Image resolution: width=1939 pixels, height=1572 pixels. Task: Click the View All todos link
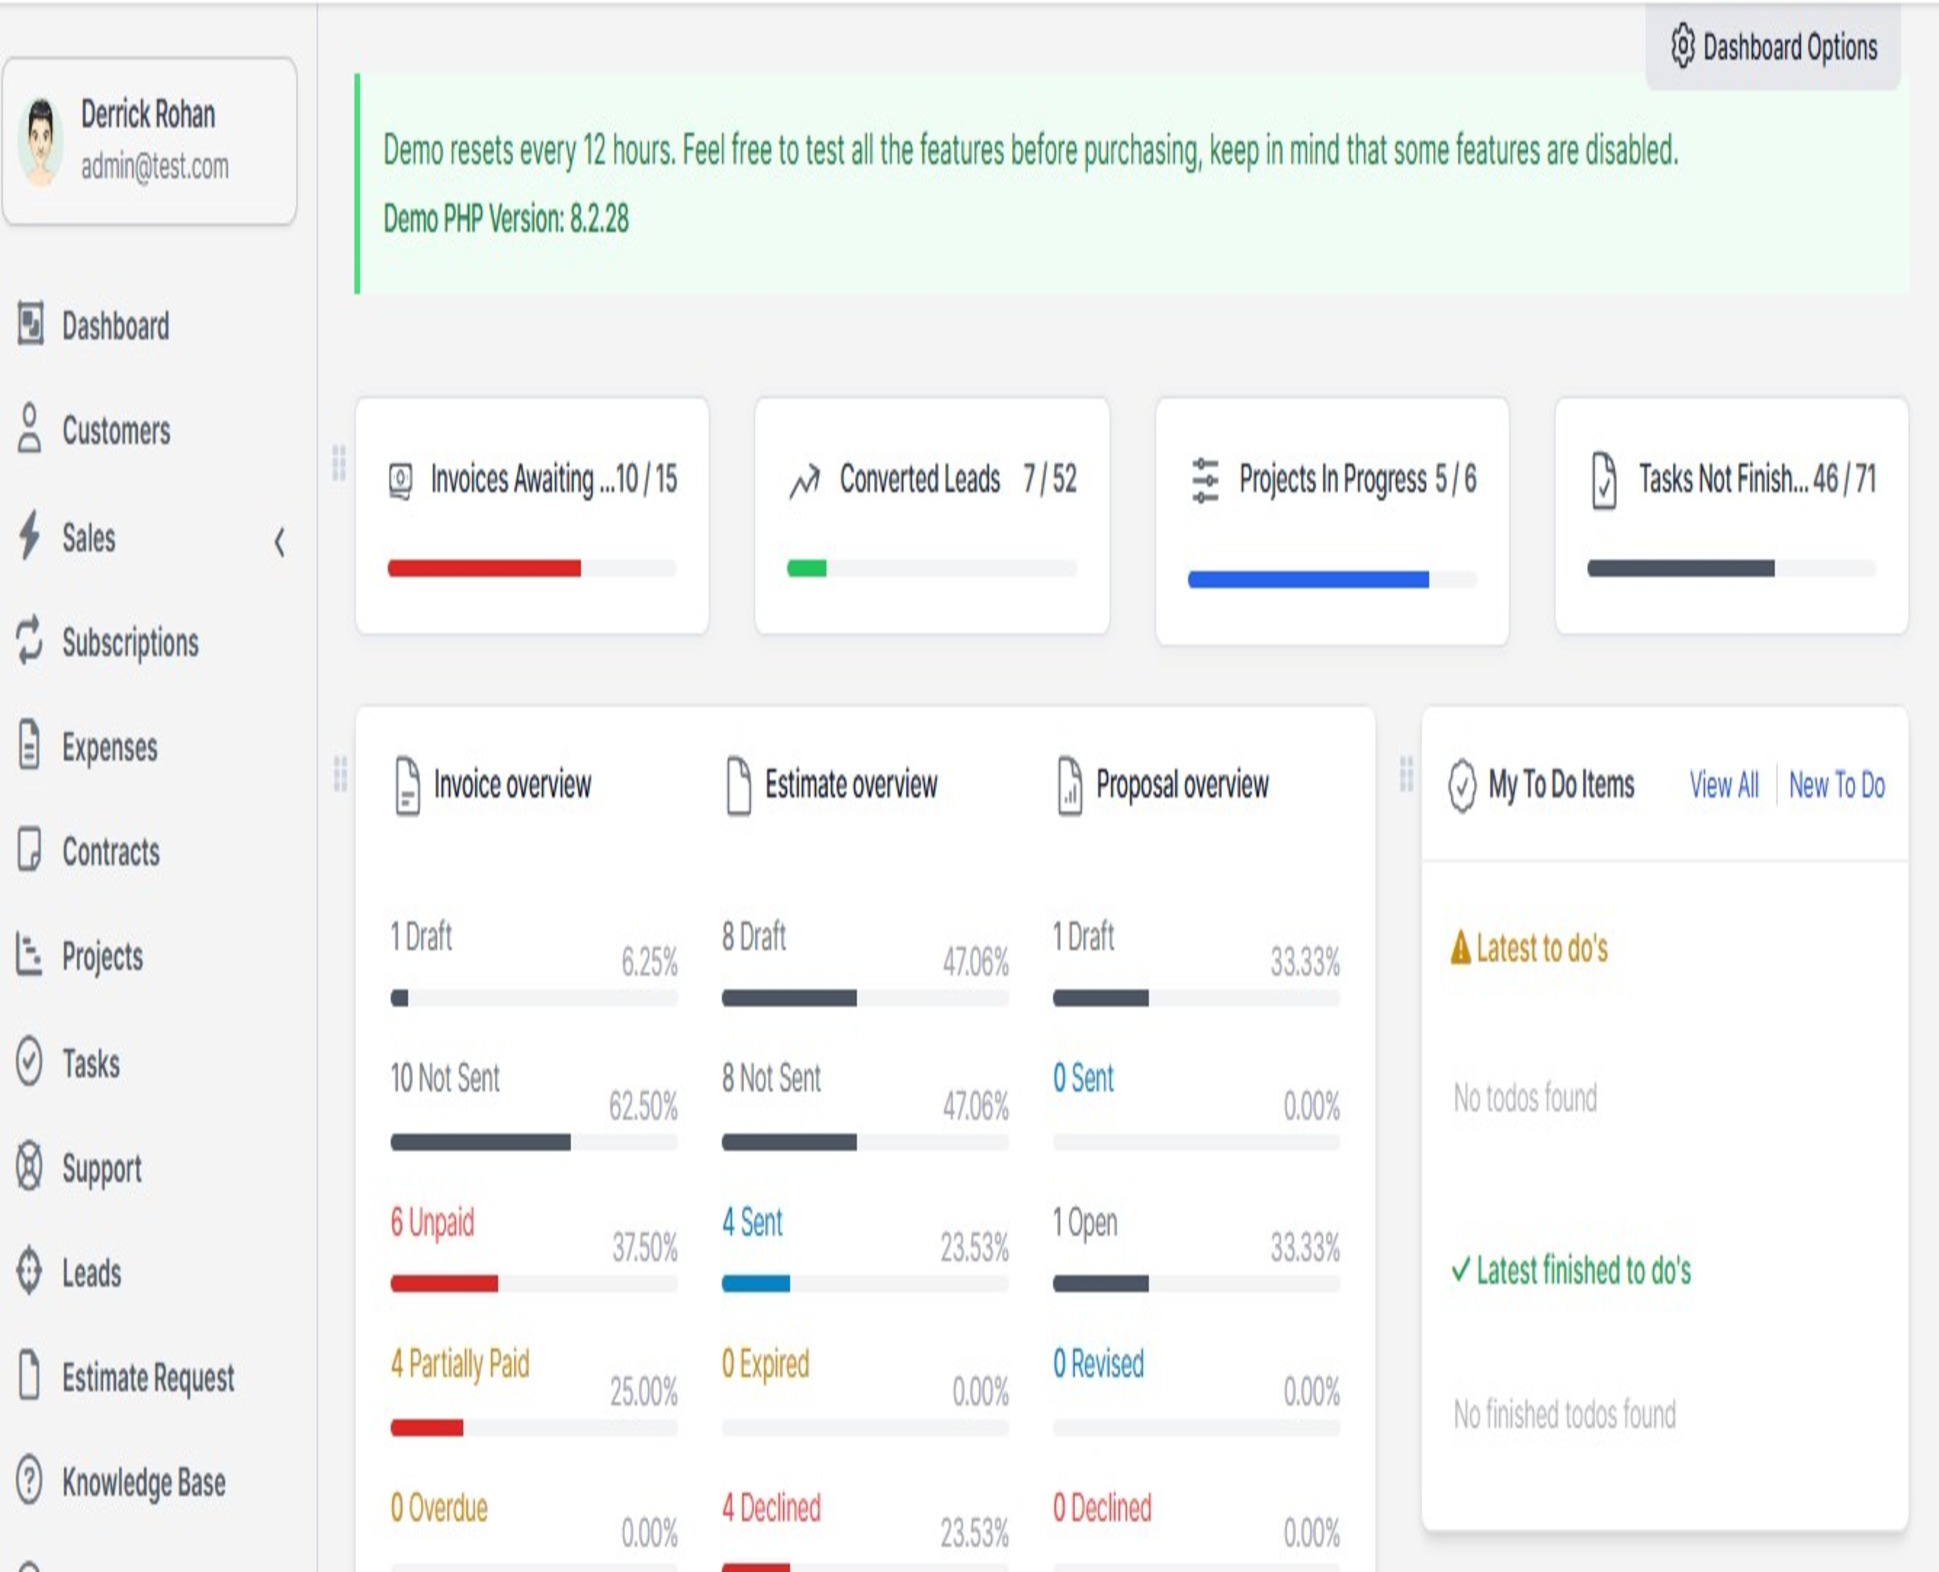[x=1723, y=785]
